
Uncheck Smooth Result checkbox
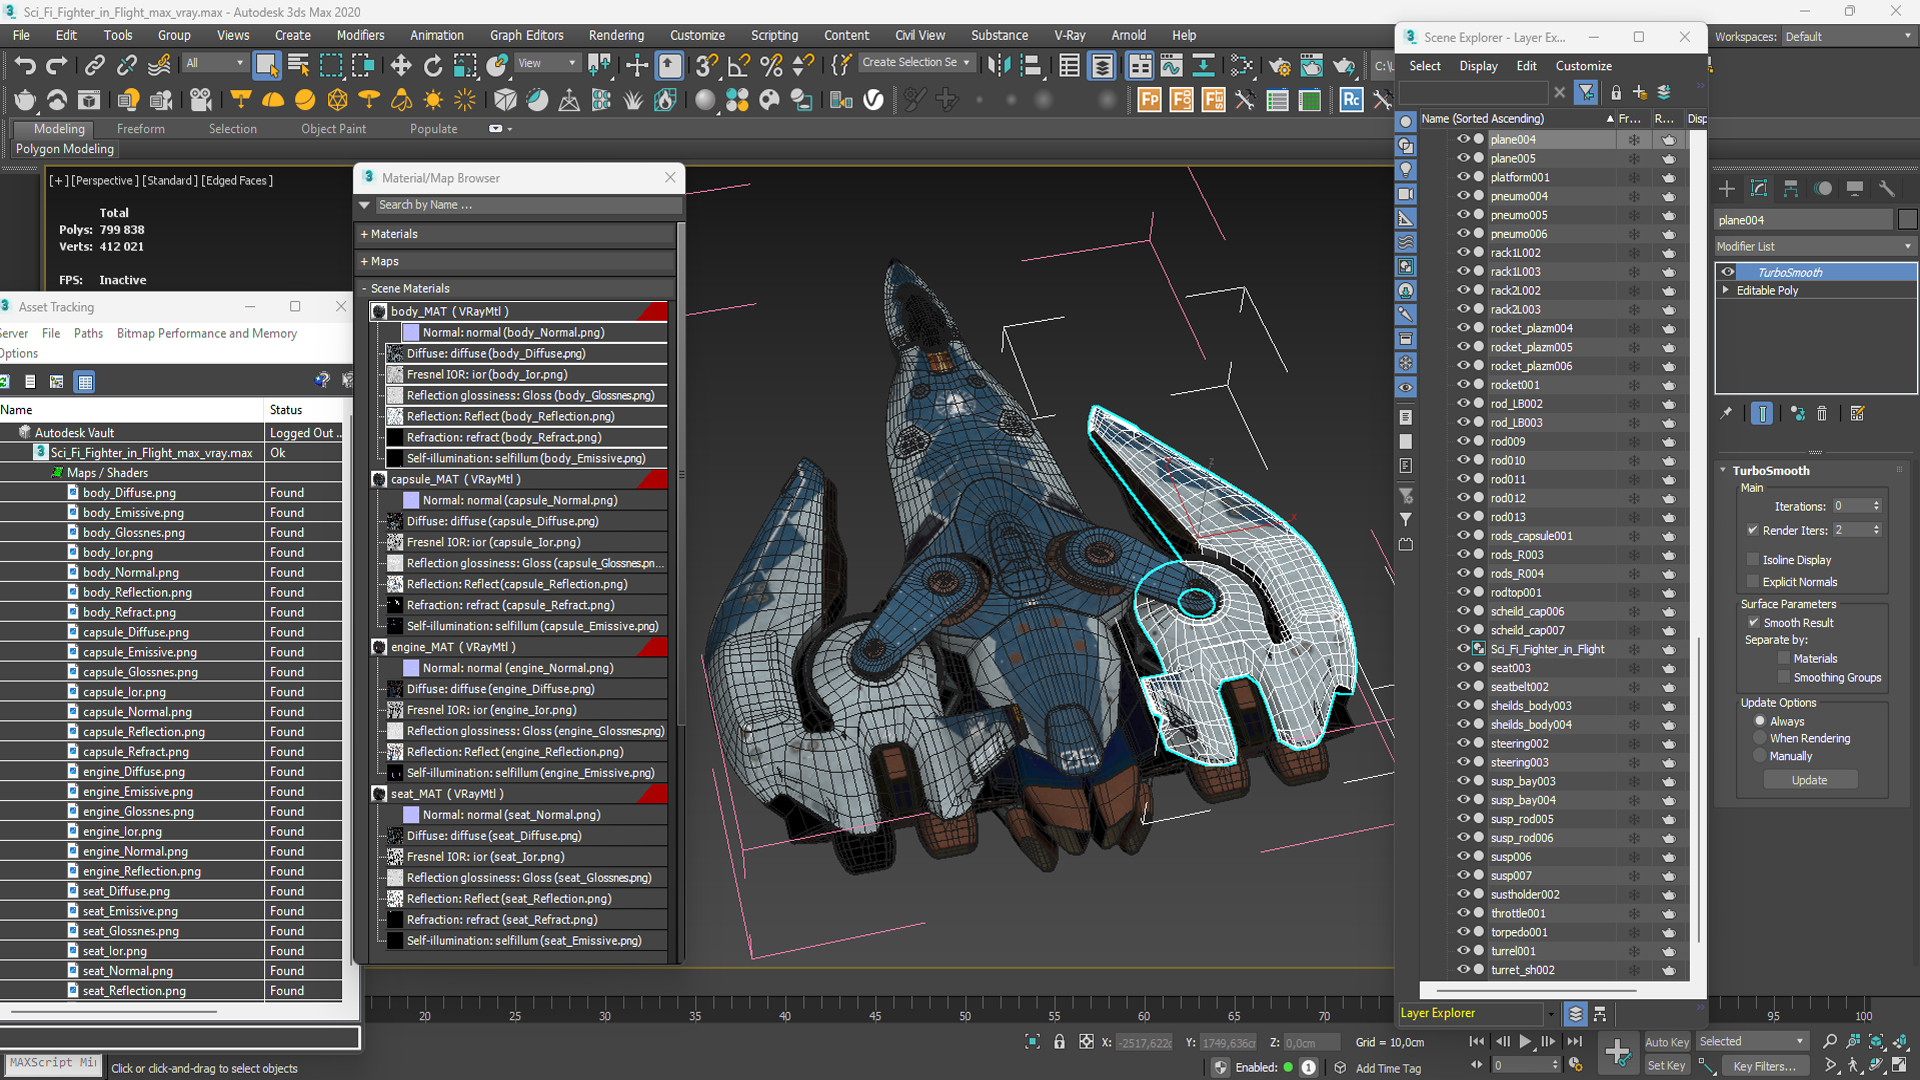1753,622
